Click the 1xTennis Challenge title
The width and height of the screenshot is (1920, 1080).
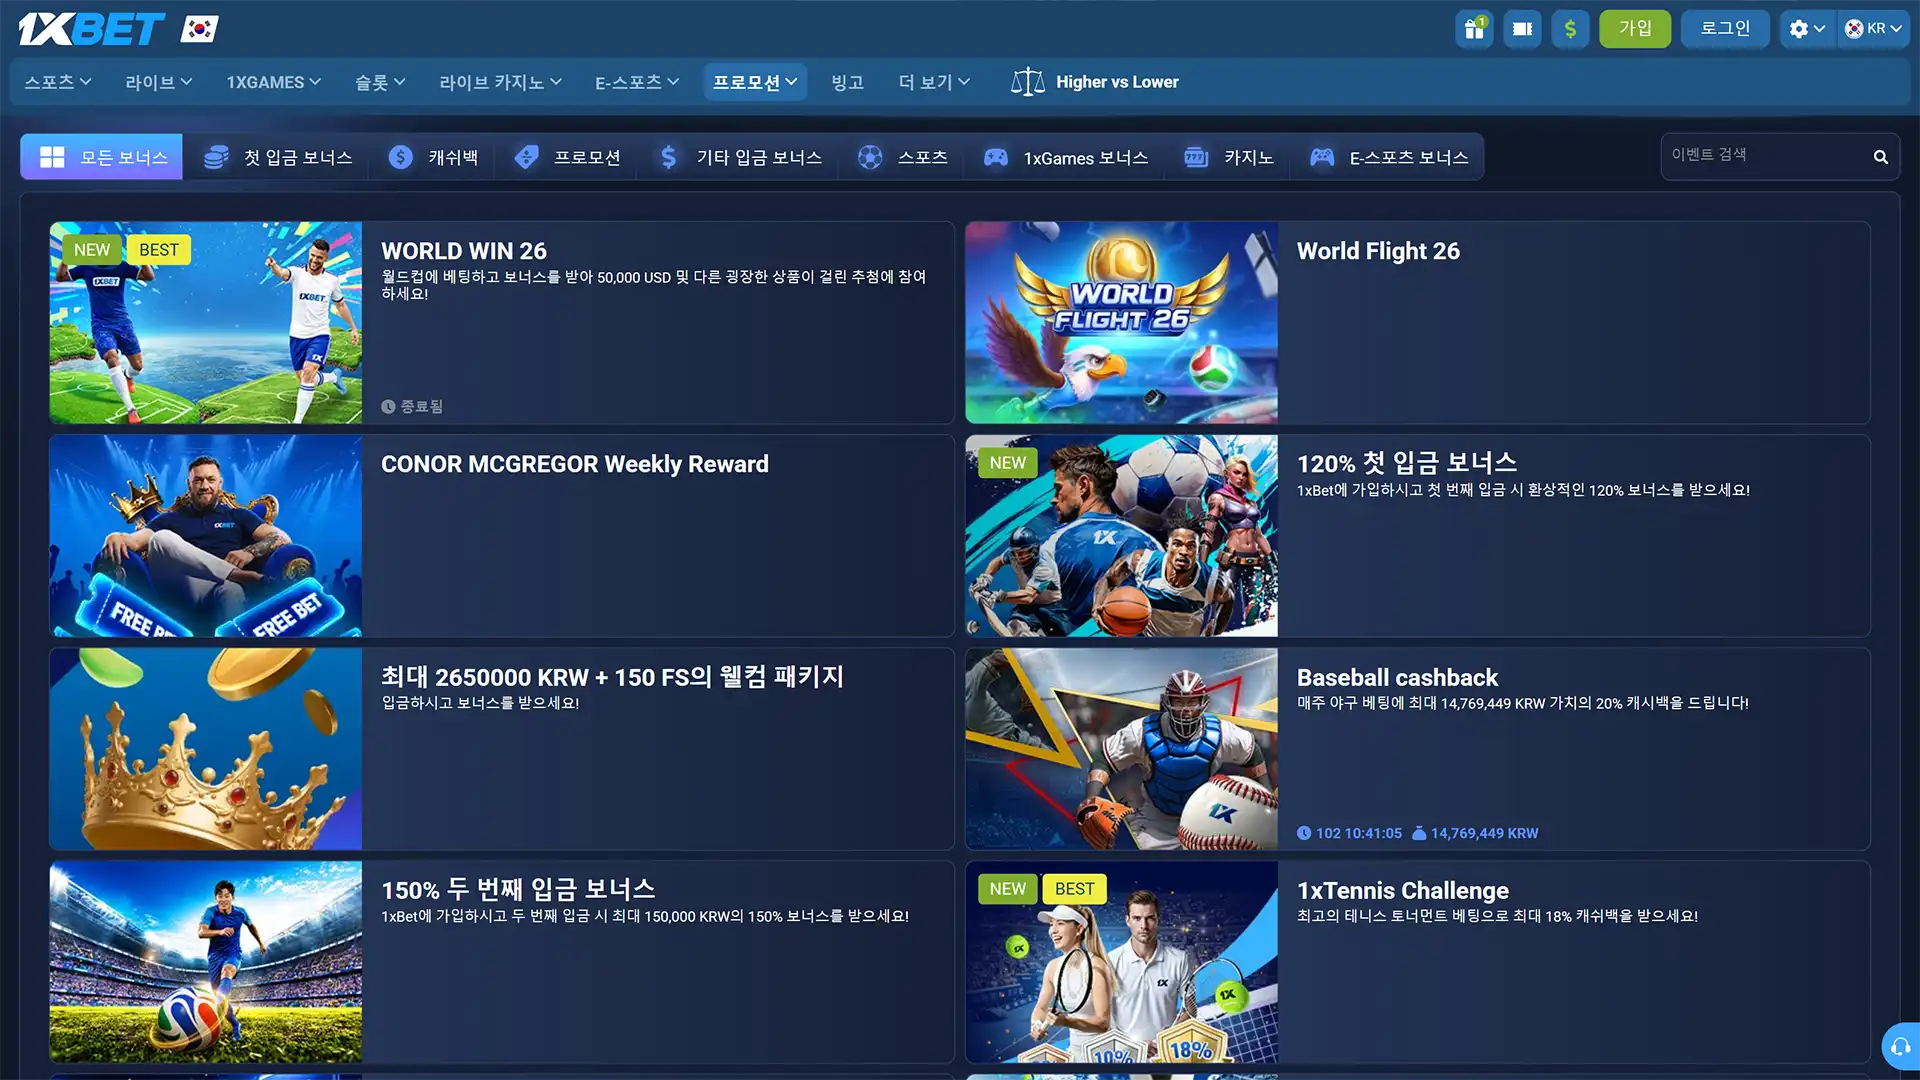(x=1403, y=890)
